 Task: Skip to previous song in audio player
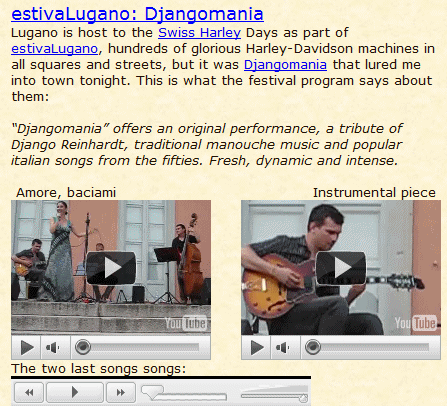[29, 392]
